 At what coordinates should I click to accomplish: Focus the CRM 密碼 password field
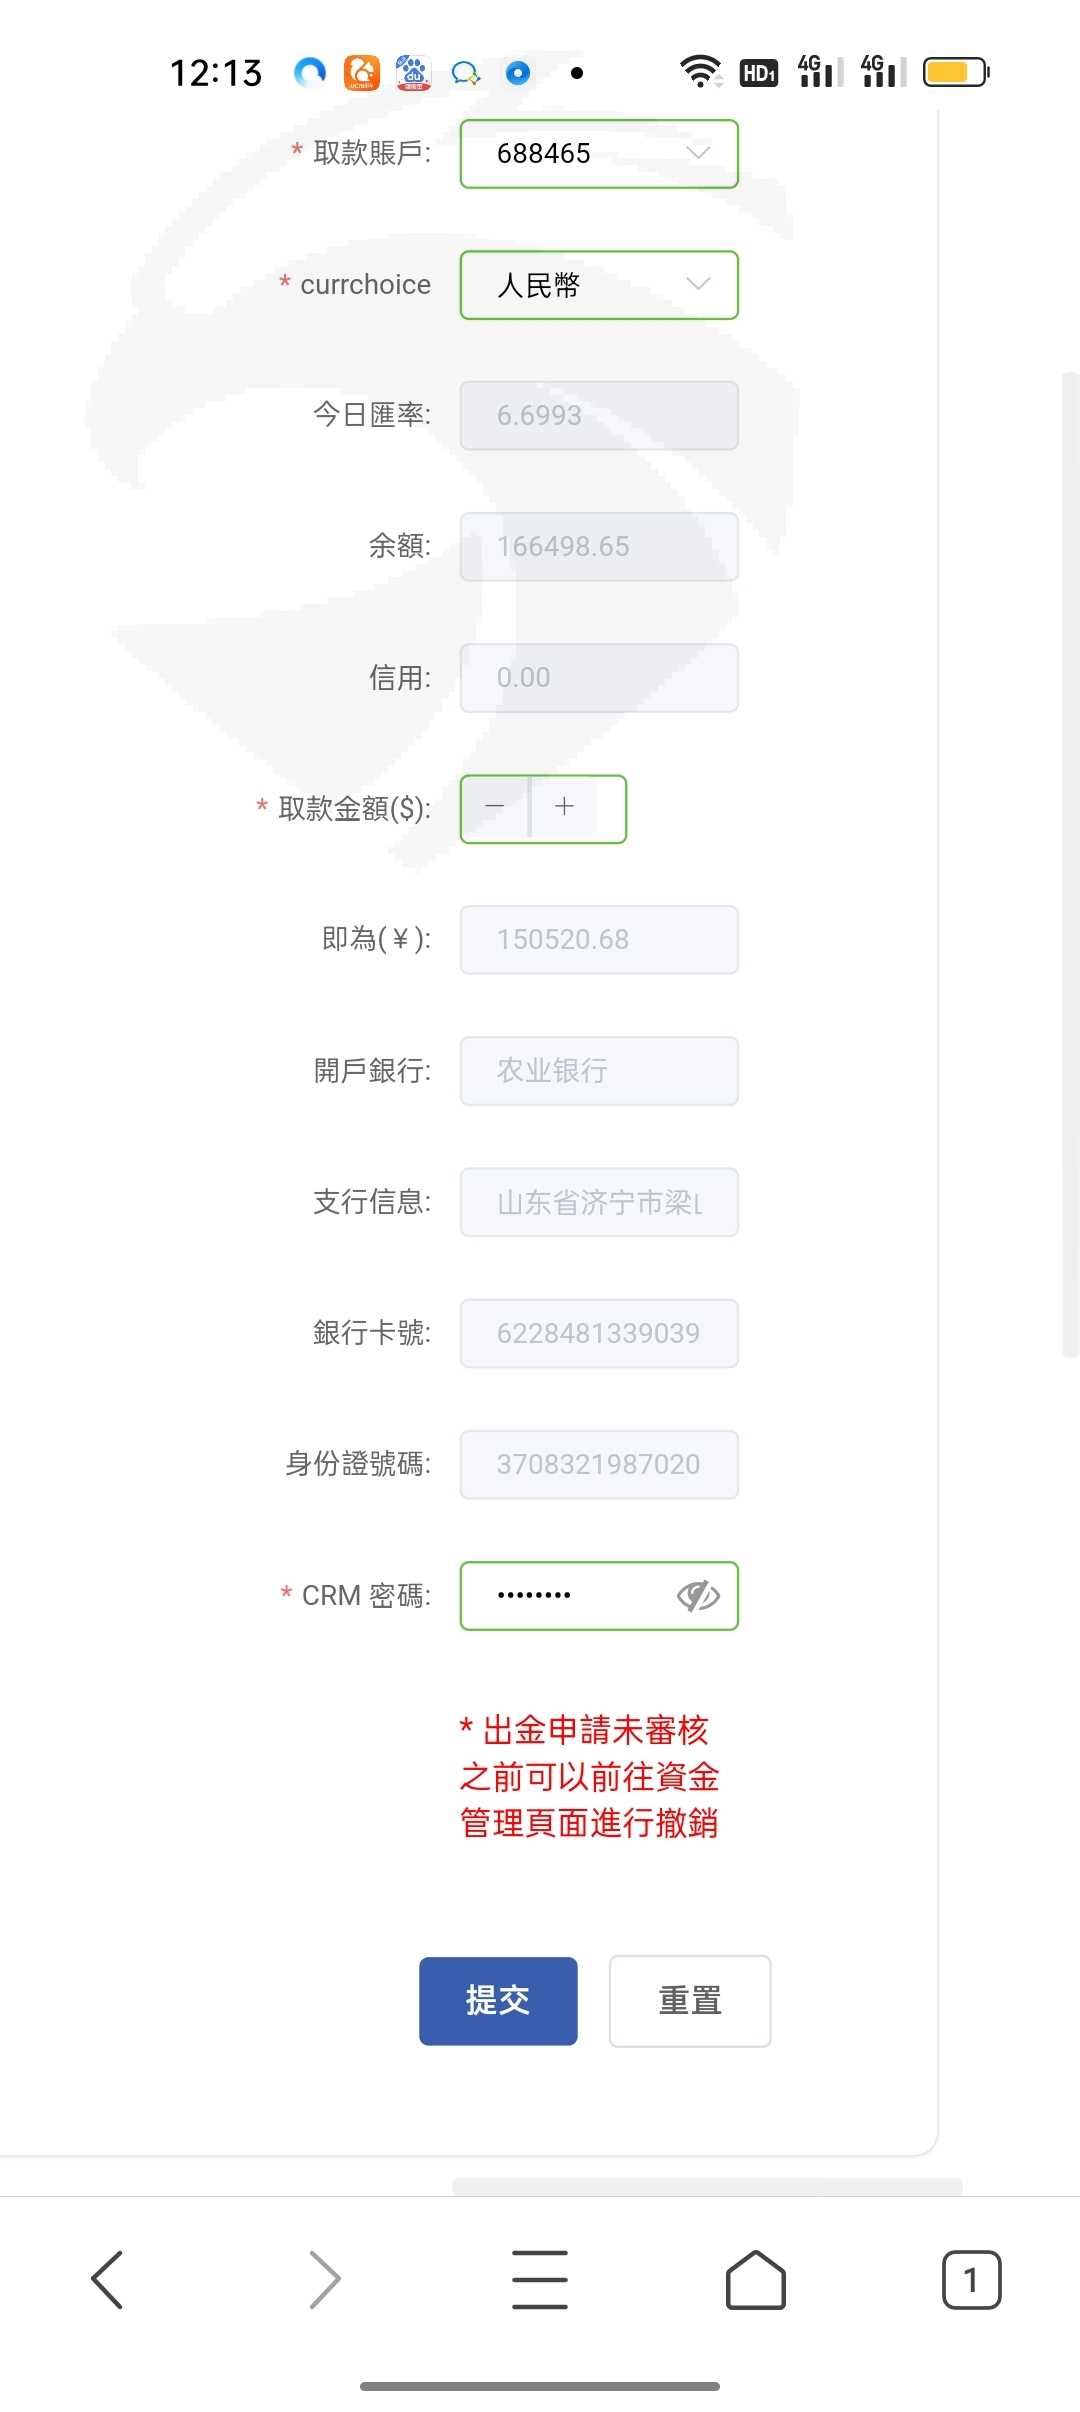pos(570,1596)
